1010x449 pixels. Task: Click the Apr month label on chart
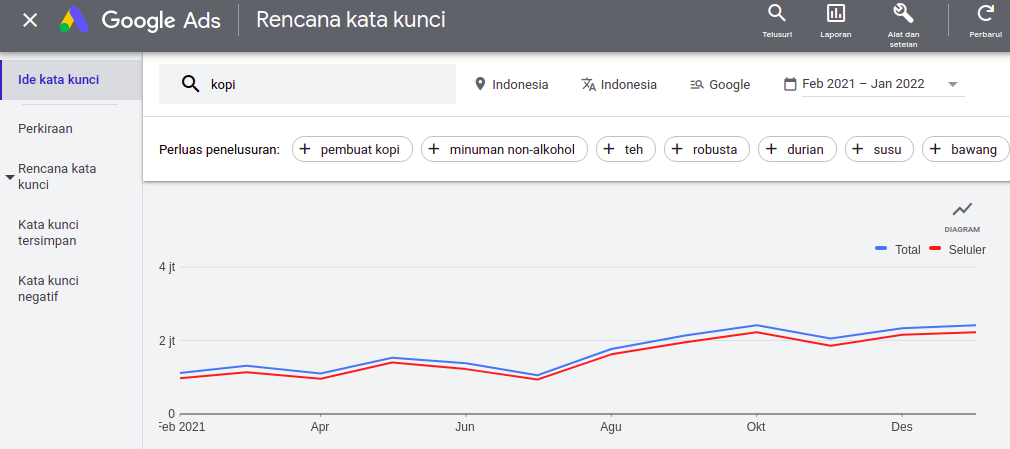click(320, 427)
